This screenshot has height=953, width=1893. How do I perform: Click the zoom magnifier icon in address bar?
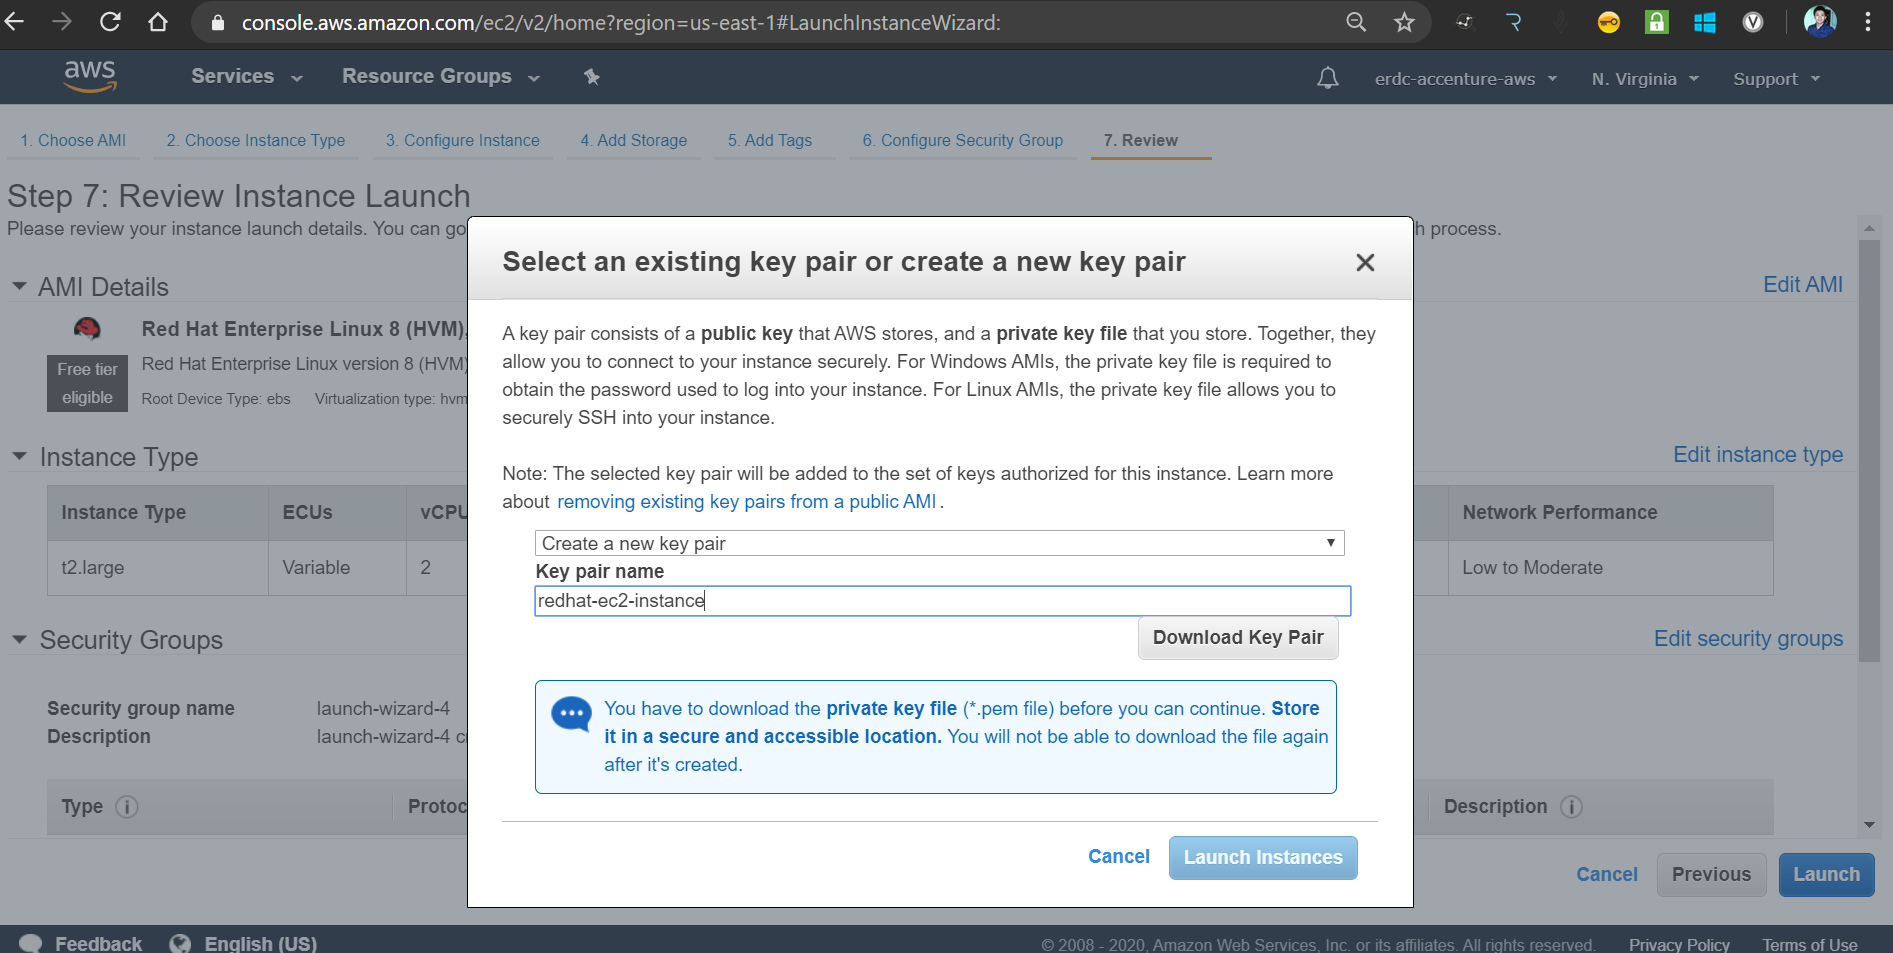(x=1356, y=22)
